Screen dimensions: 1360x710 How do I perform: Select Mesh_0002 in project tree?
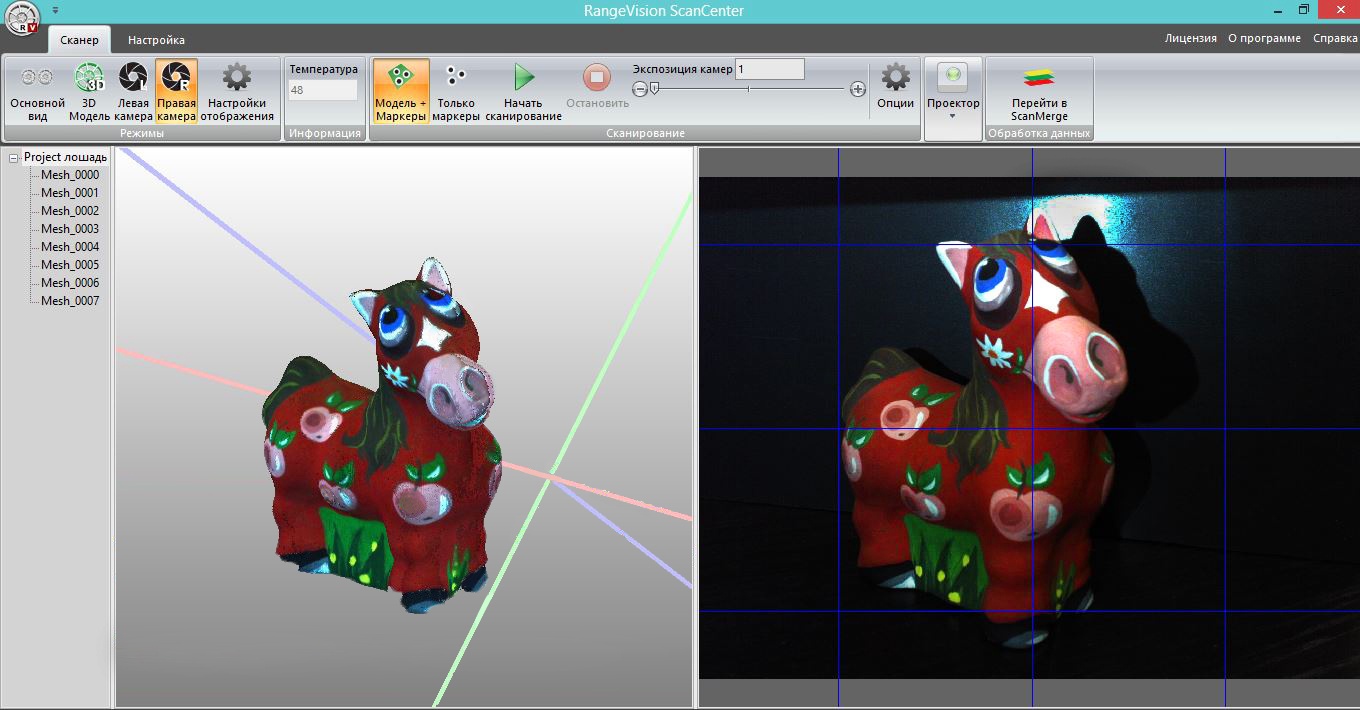coord(70,211)
